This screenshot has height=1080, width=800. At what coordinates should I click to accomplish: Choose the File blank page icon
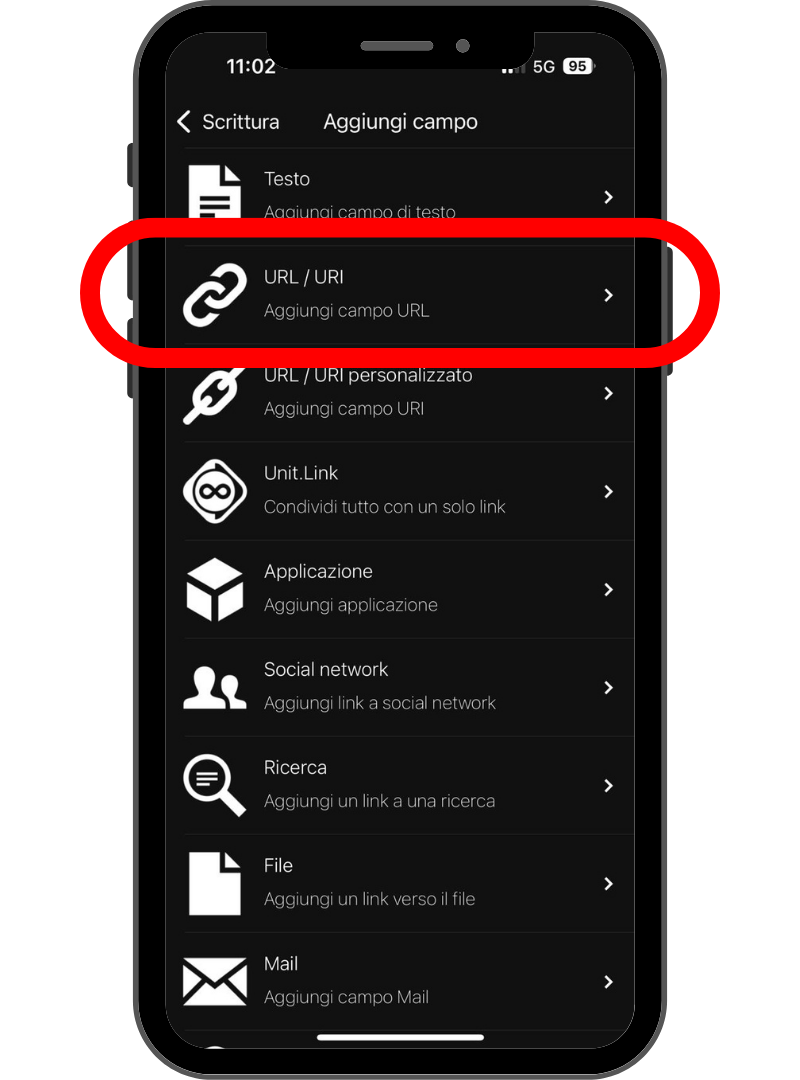tap(214, 884)
